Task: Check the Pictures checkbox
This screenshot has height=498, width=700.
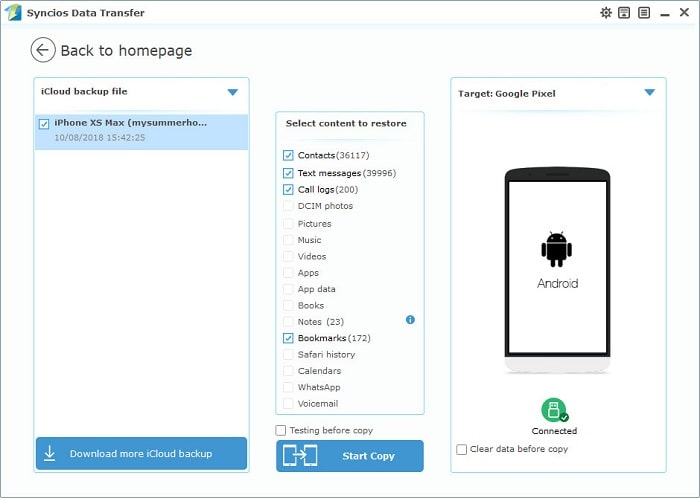Action: click(x=288, y=224)
